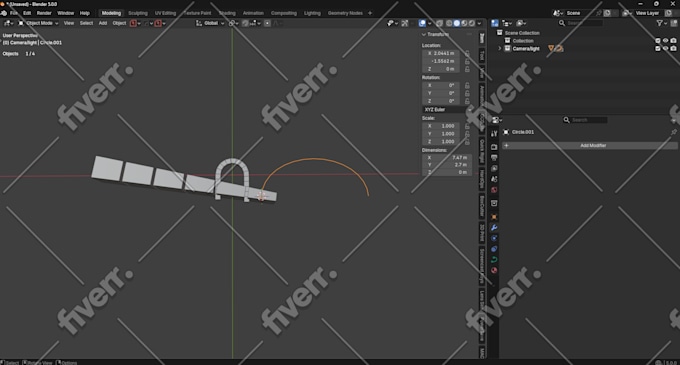680x365 pixels.
Task: Toggle Collection exclude checkbox in outliner
Action: coord(657,40)
